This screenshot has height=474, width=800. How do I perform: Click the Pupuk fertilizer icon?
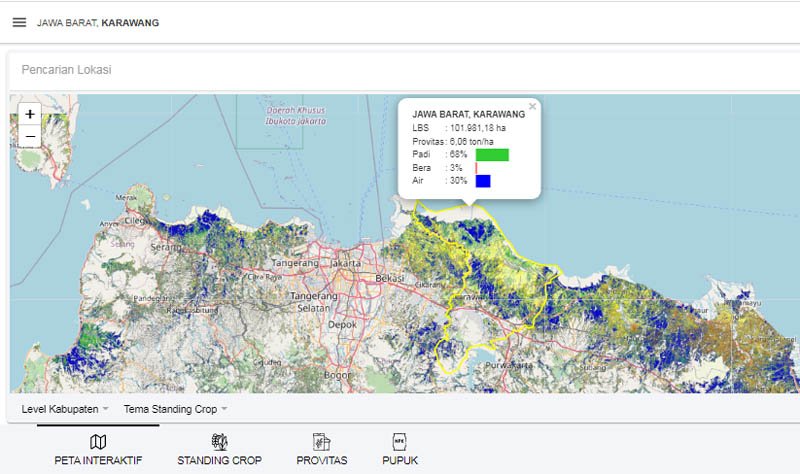399,442
